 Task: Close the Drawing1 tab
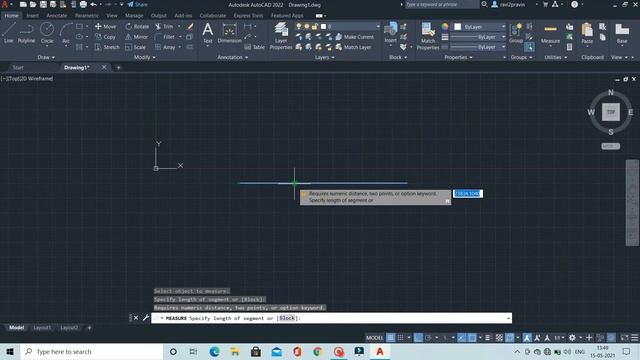104,67
